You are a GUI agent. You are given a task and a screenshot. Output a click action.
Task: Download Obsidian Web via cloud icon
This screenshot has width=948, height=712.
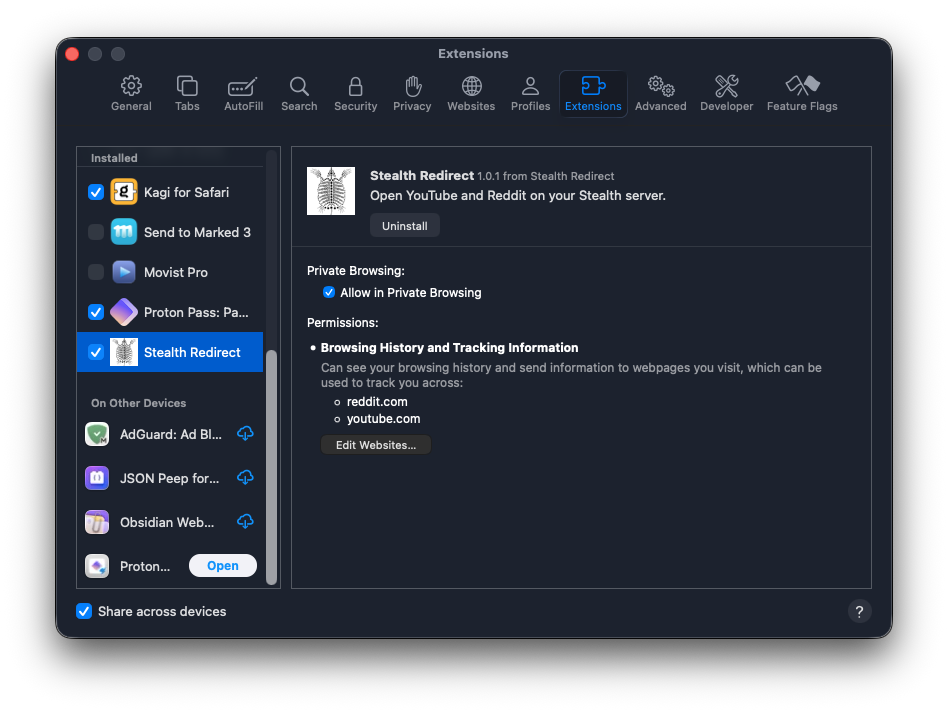pos(245,522)
